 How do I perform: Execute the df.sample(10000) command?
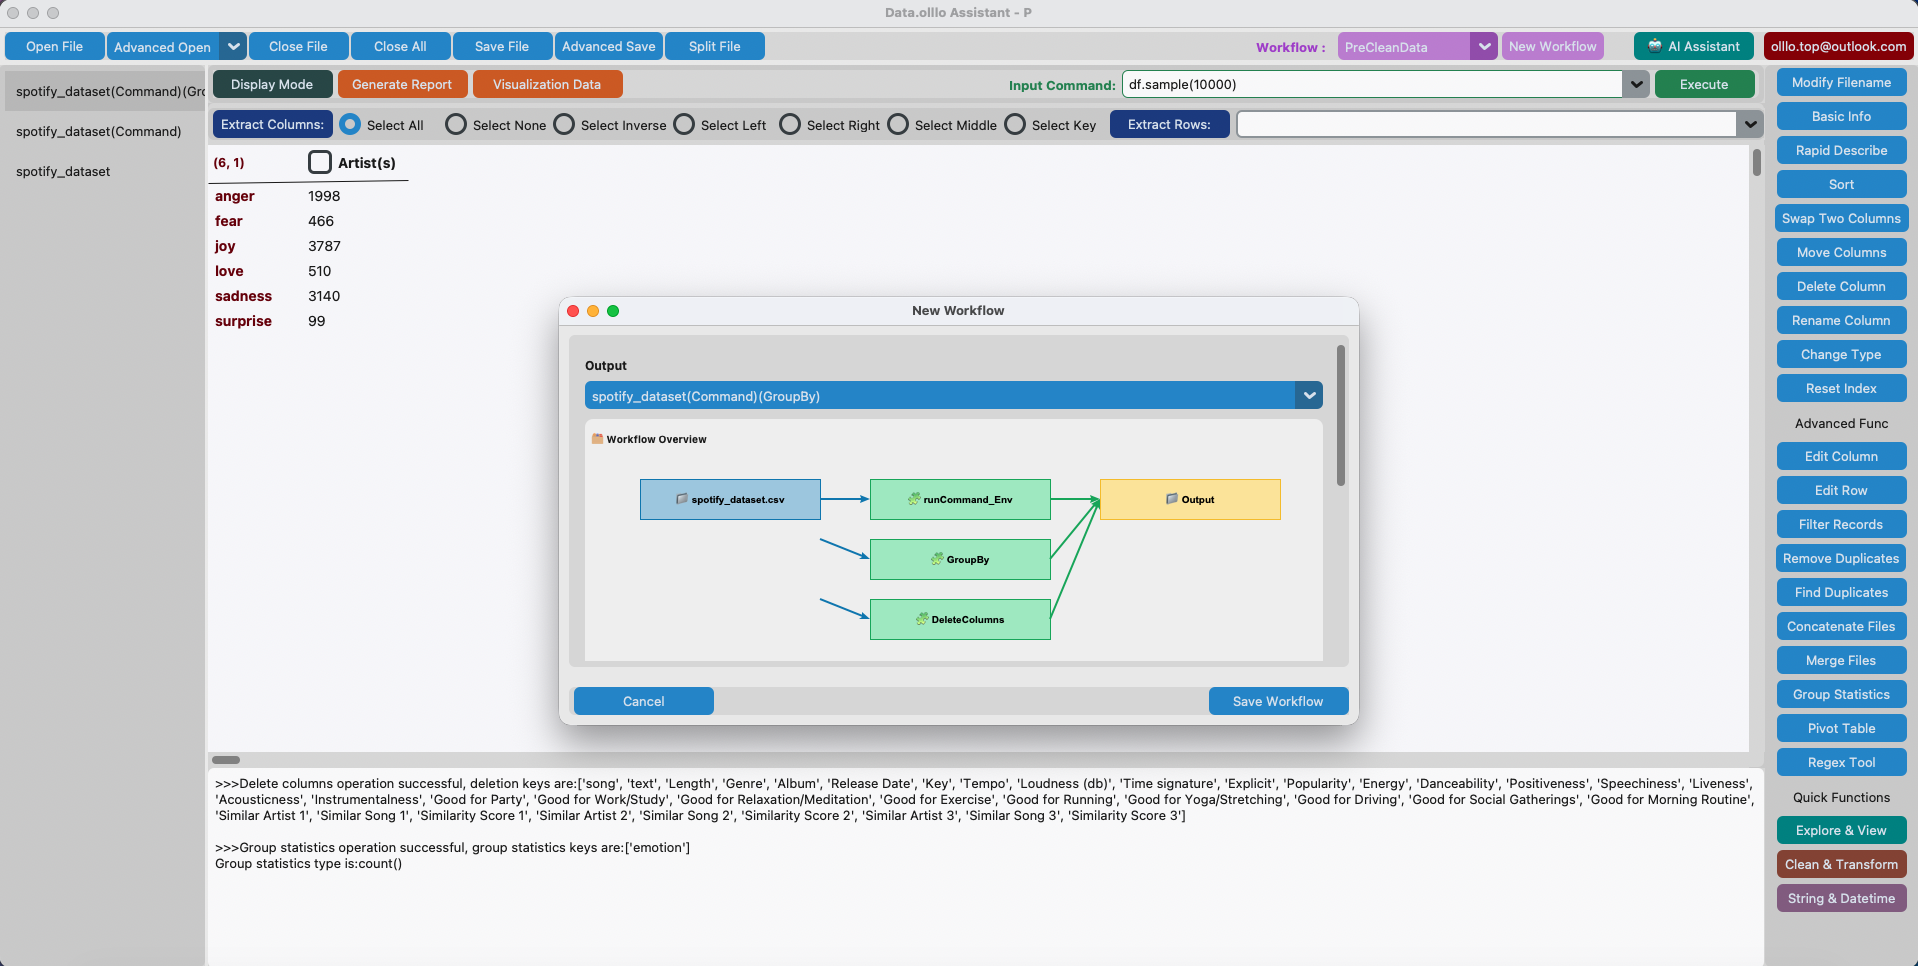tap(1703, 84)
